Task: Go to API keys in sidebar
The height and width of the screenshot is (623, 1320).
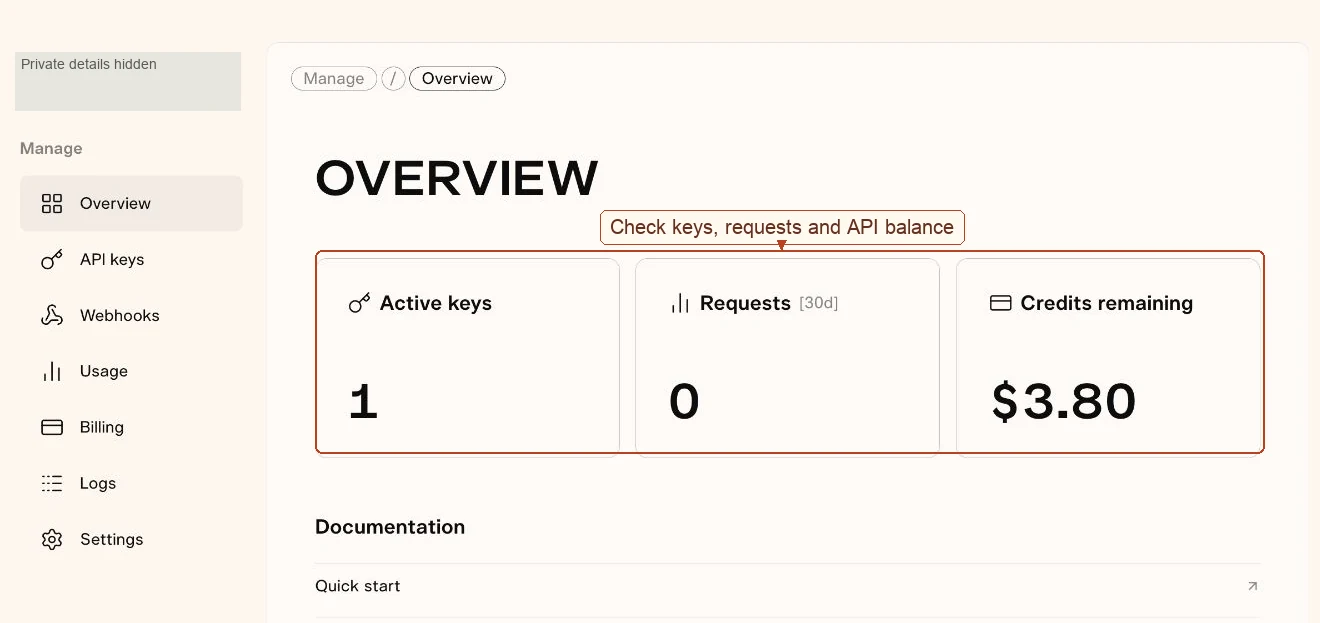Action: coord(131,260)
